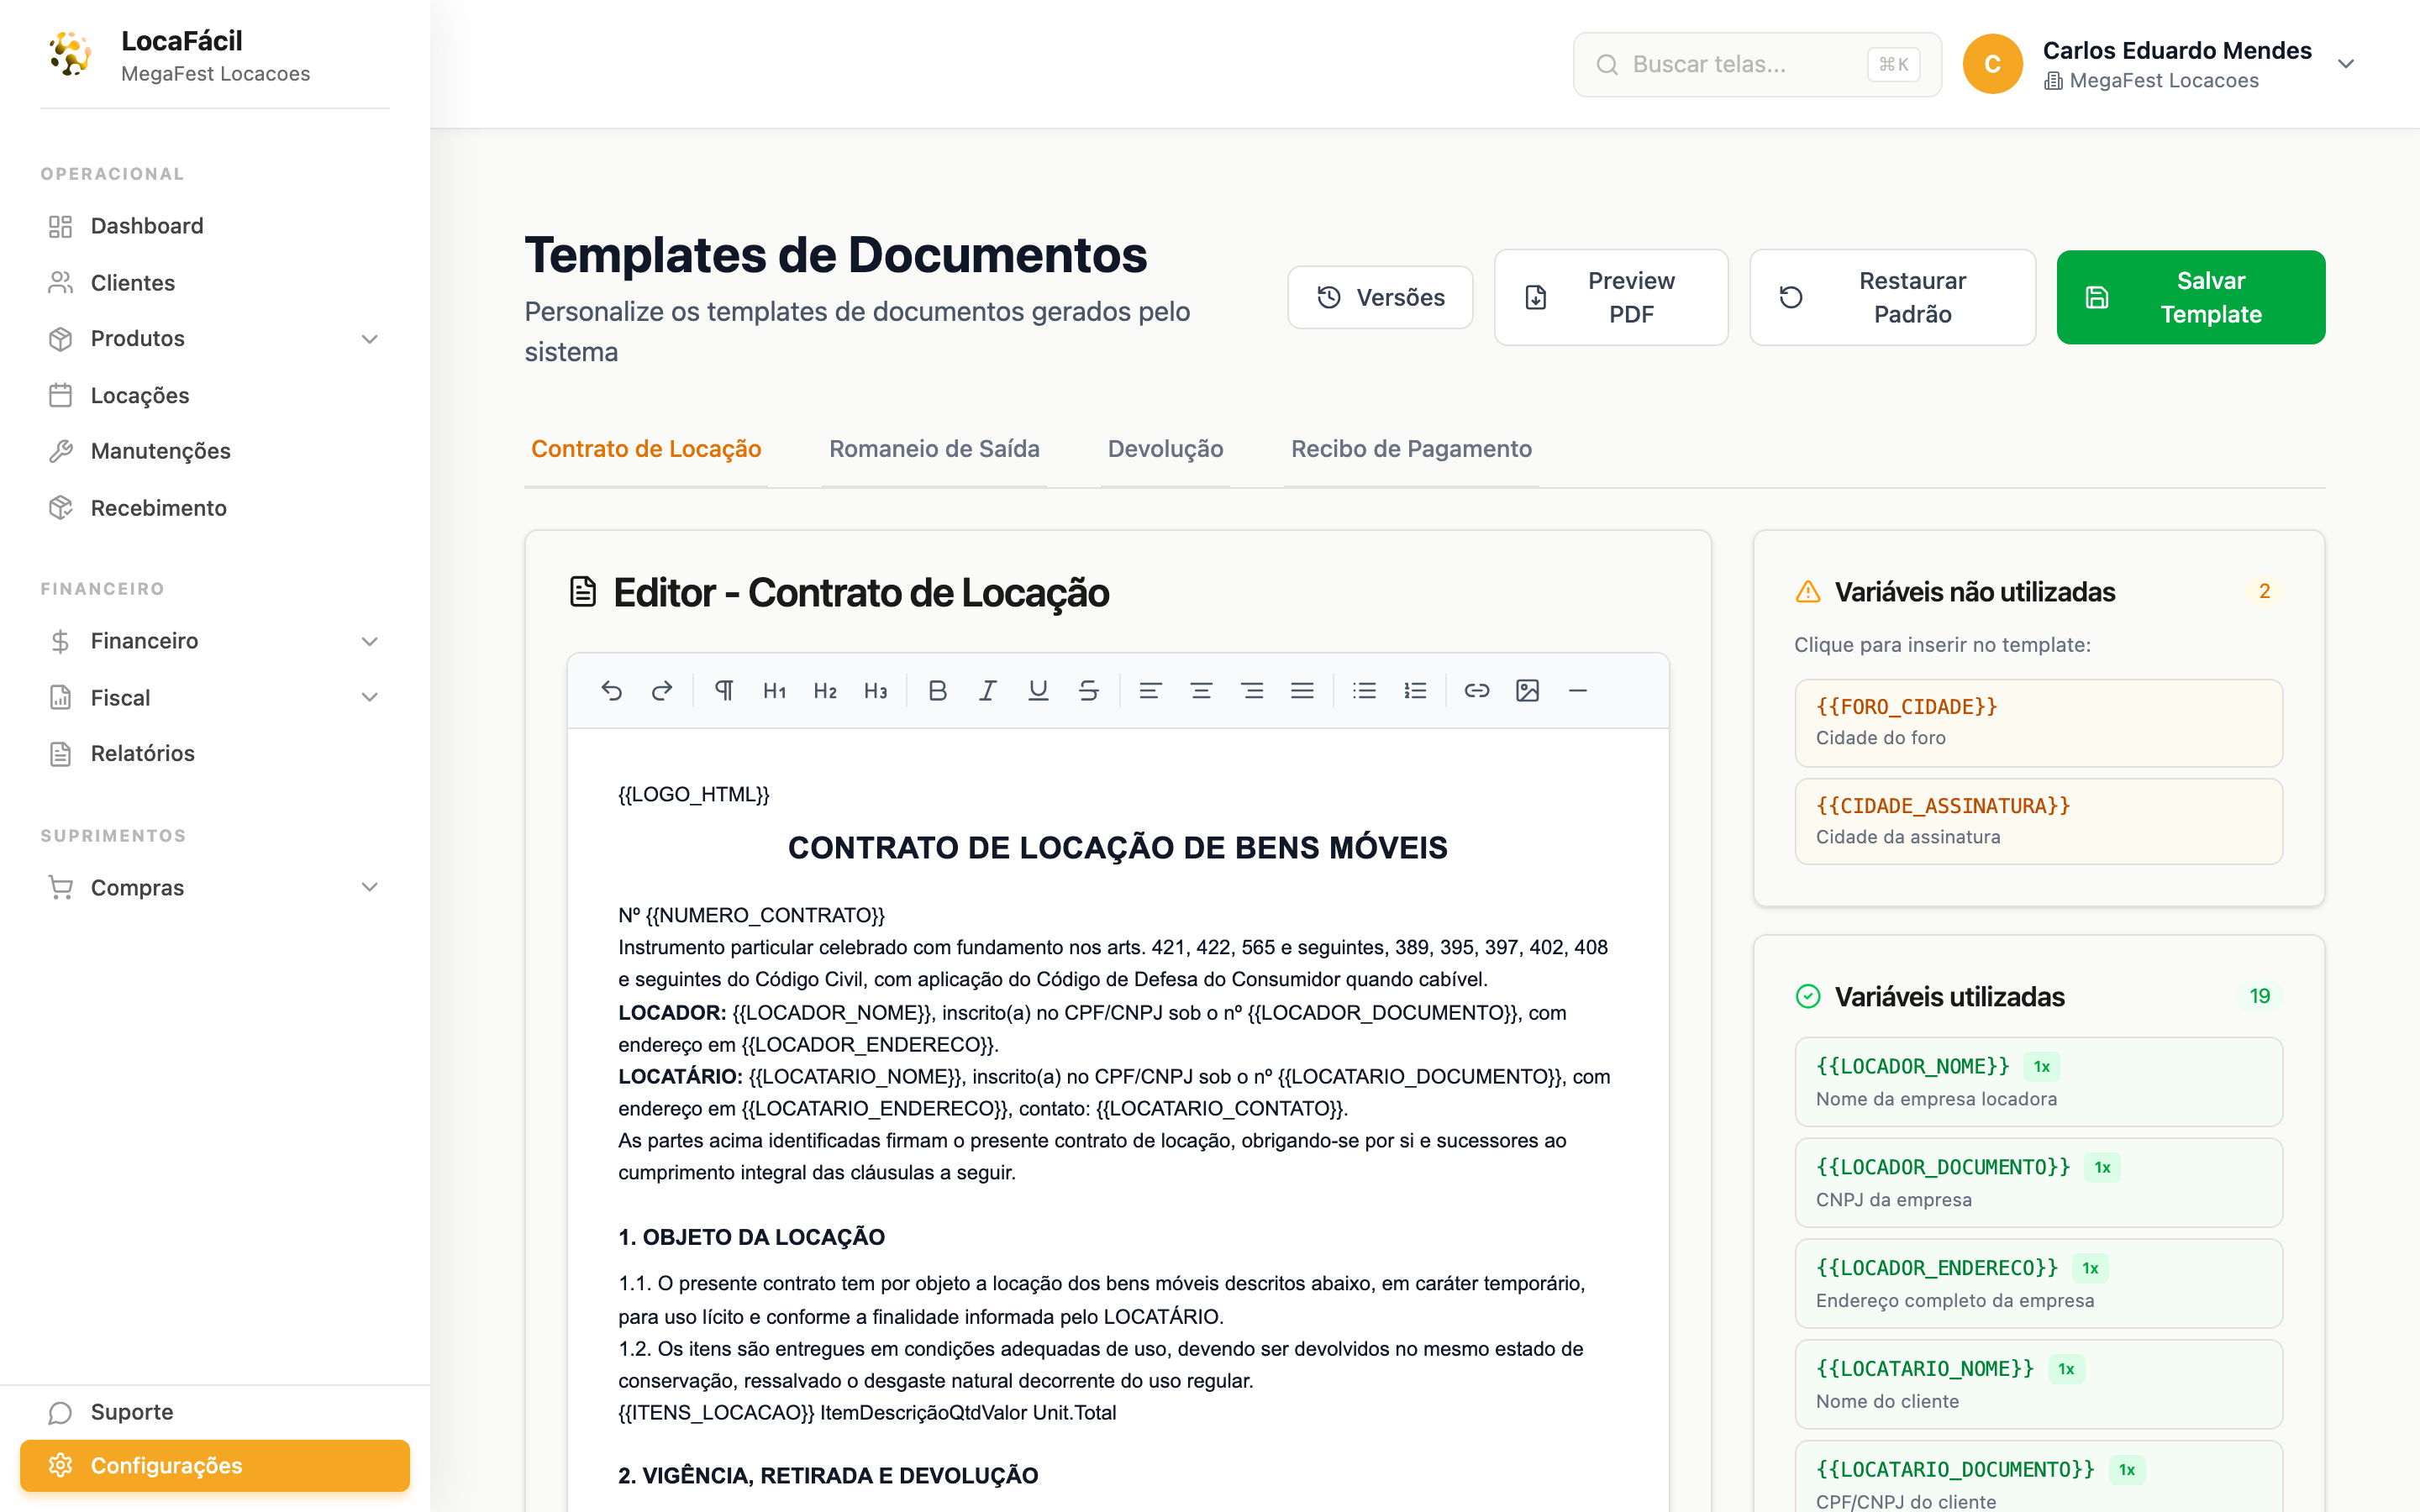The image size is (2420, 1512).
Task: Click the check icon beside Variáveis utilizadas
Action: pos(1808,996)
